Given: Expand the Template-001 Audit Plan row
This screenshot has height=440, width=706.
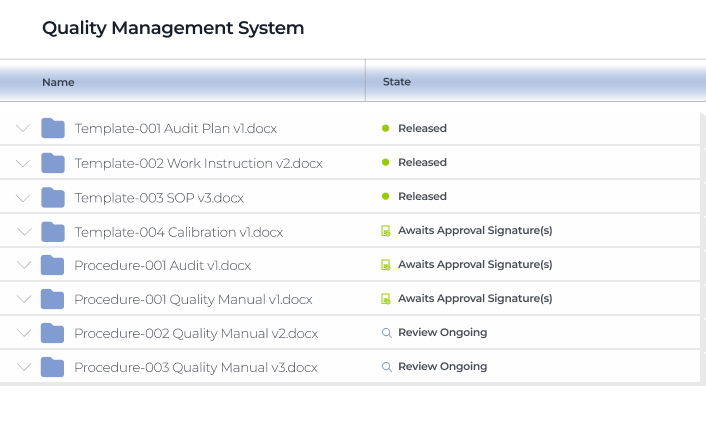Looking at the screenshot, I should (x=24, y=128).
